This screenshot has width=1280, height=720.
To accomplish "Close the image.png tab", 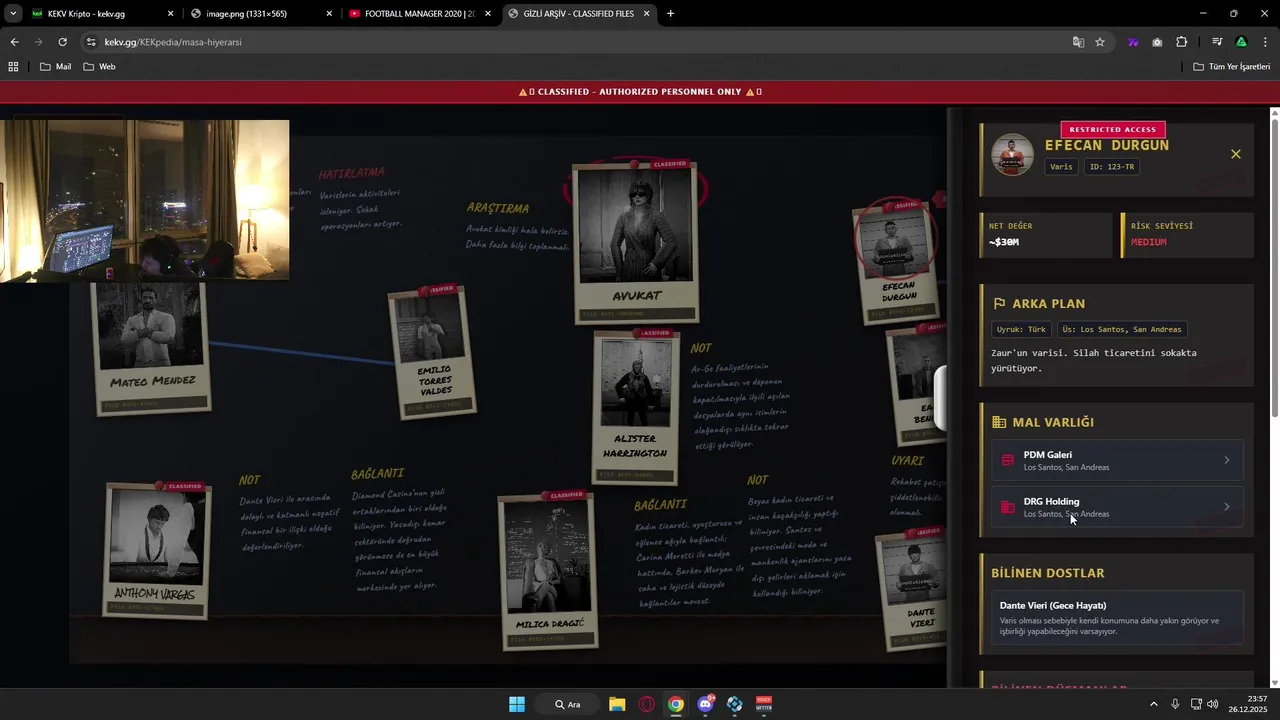I will point(329,14).
